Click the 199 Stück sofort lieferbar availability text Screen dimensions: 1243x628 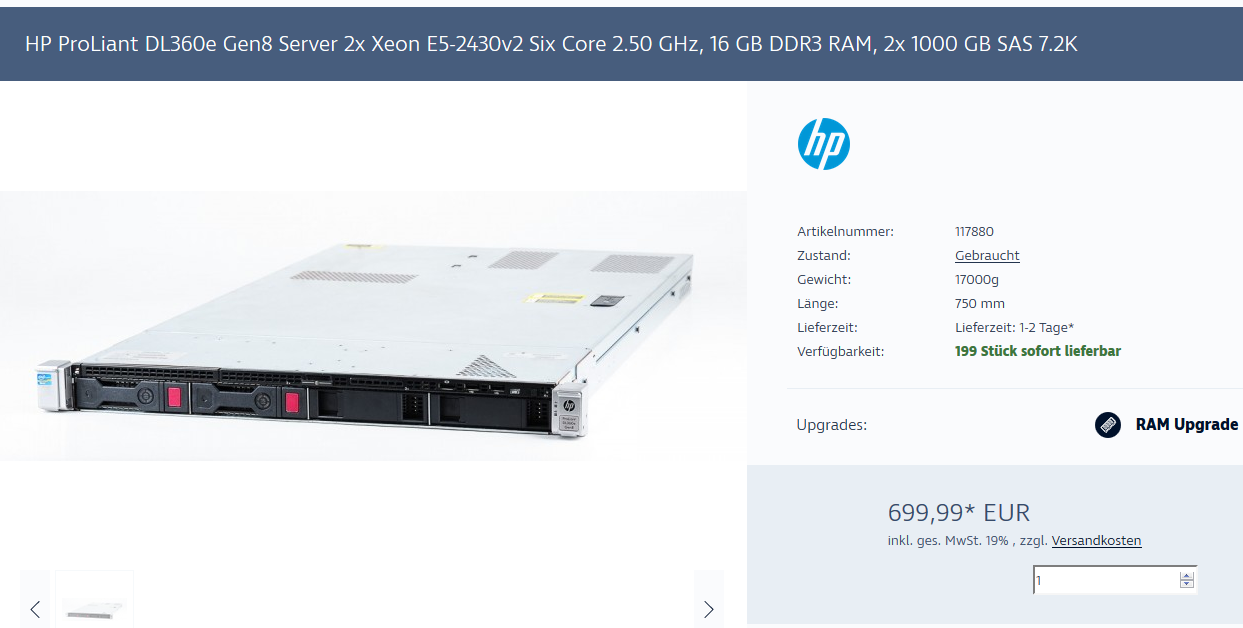(1038, 351)
